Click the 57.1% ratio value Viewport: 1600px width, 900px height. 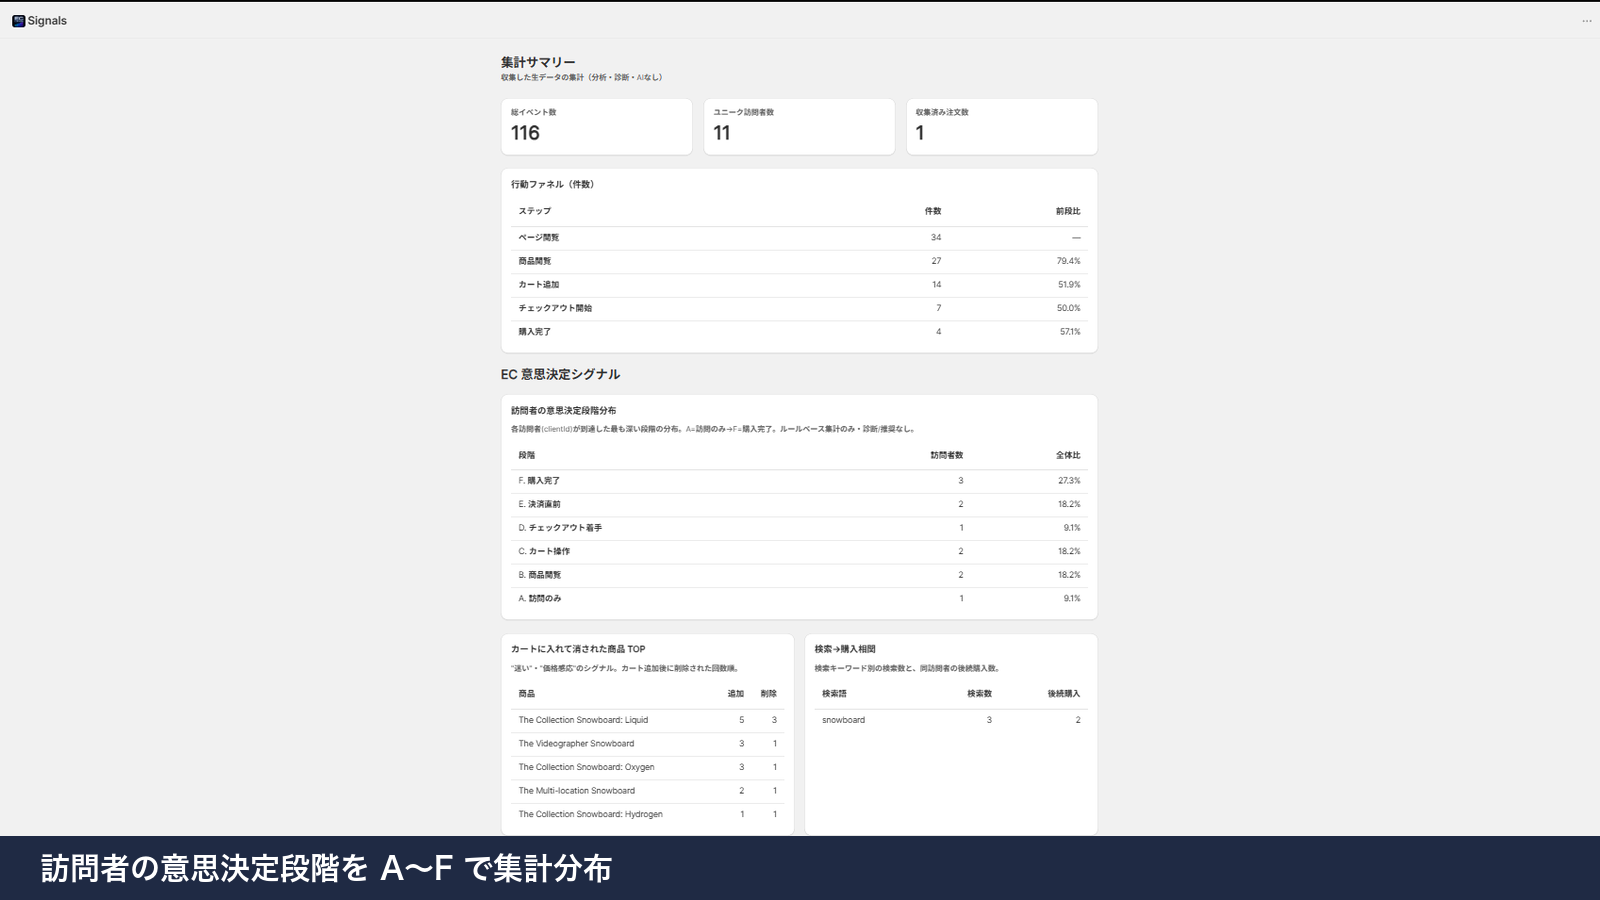tap(1070, 332)
